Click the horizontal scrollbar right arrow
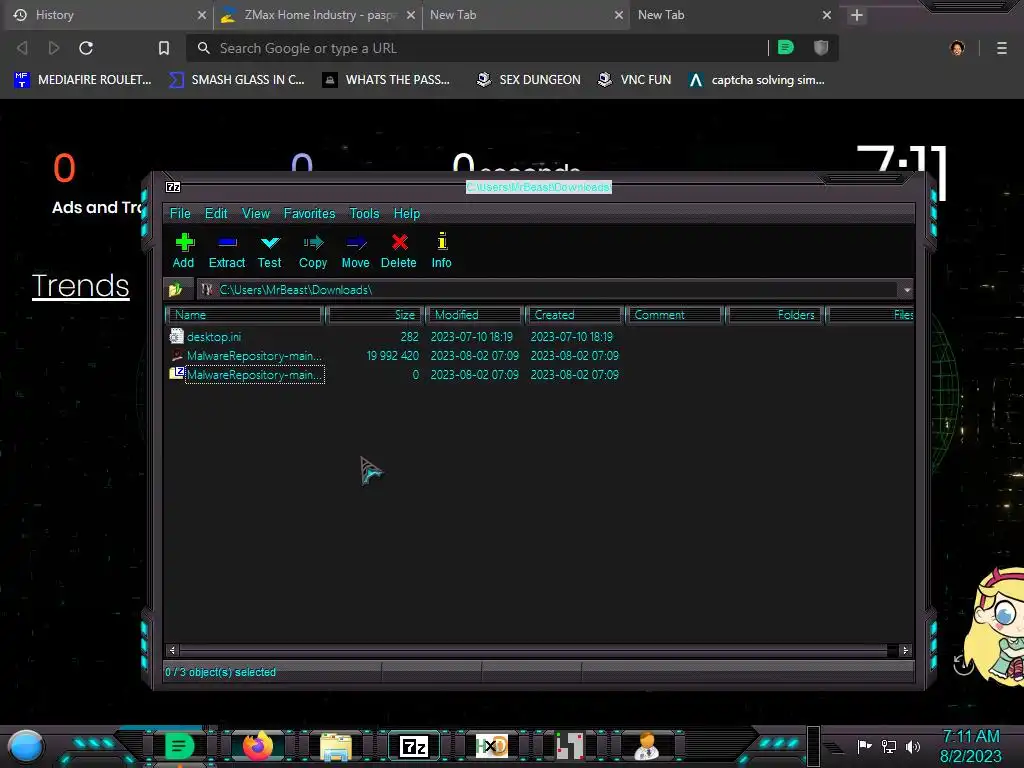 [x=905, y=650]
